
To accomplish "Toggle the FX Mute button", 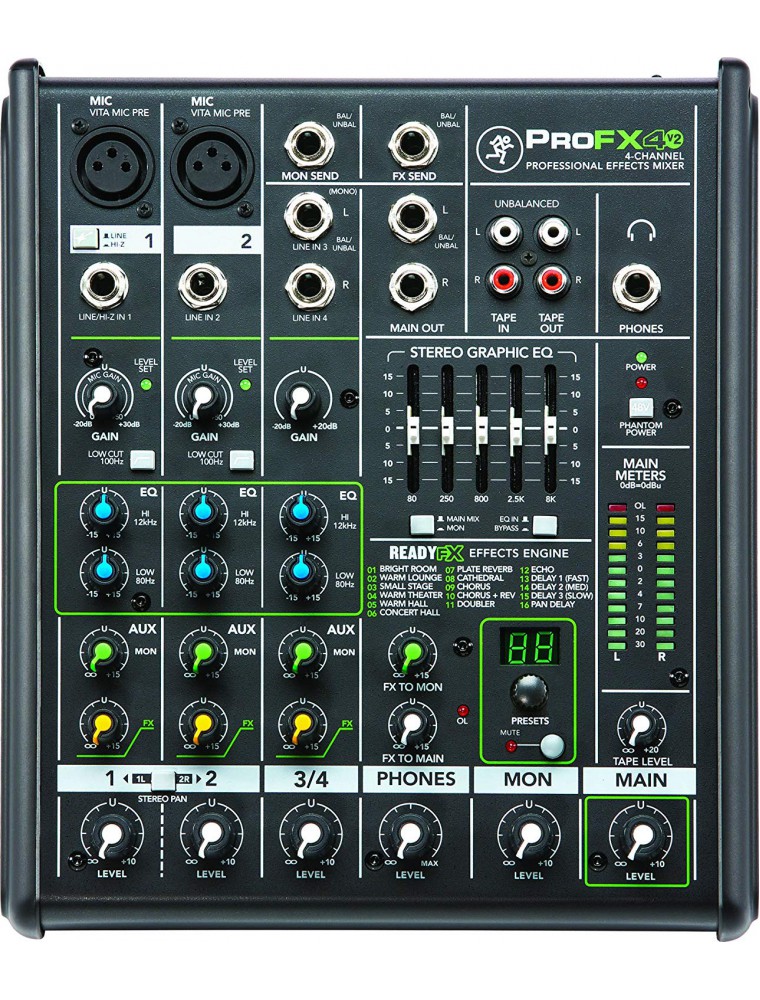I will (552, 746).
